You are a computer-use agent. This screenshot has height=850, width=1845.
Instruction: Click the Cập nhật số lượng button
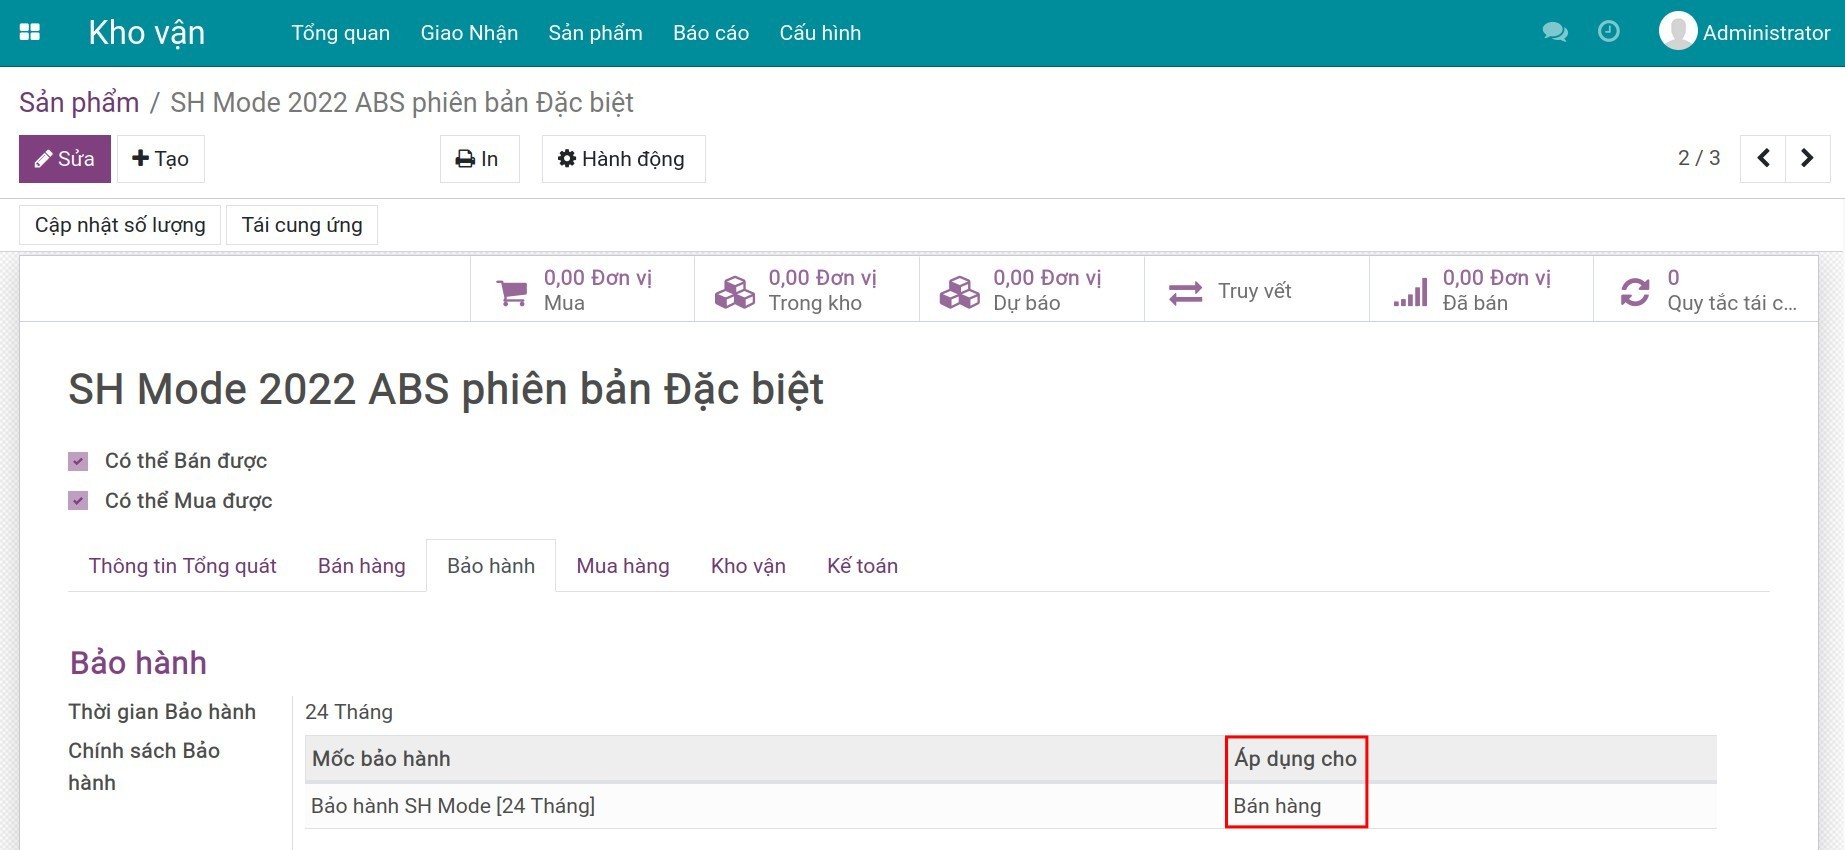pyautogui.click(x=120, y=225)
